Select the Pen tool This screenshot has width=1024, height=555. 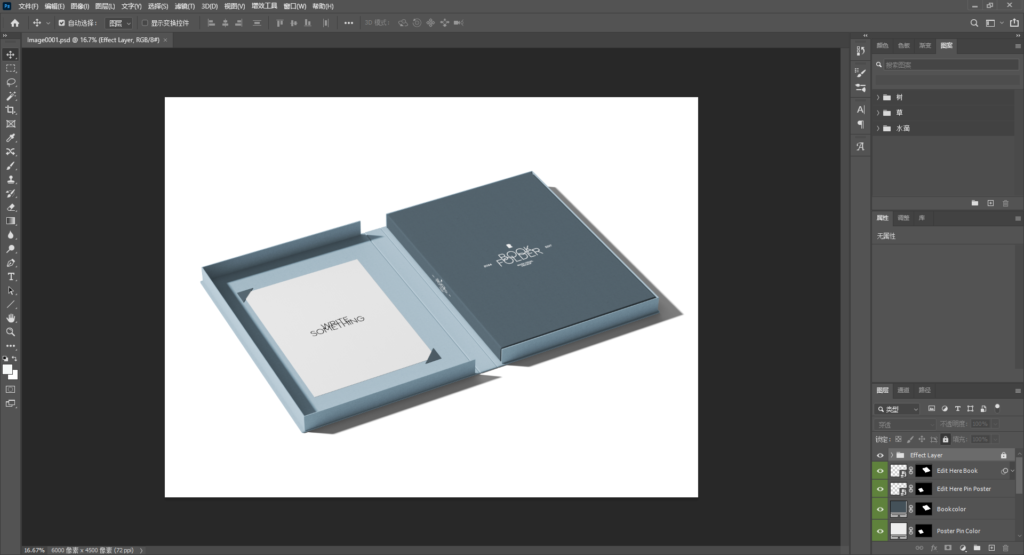click(10, 263)
